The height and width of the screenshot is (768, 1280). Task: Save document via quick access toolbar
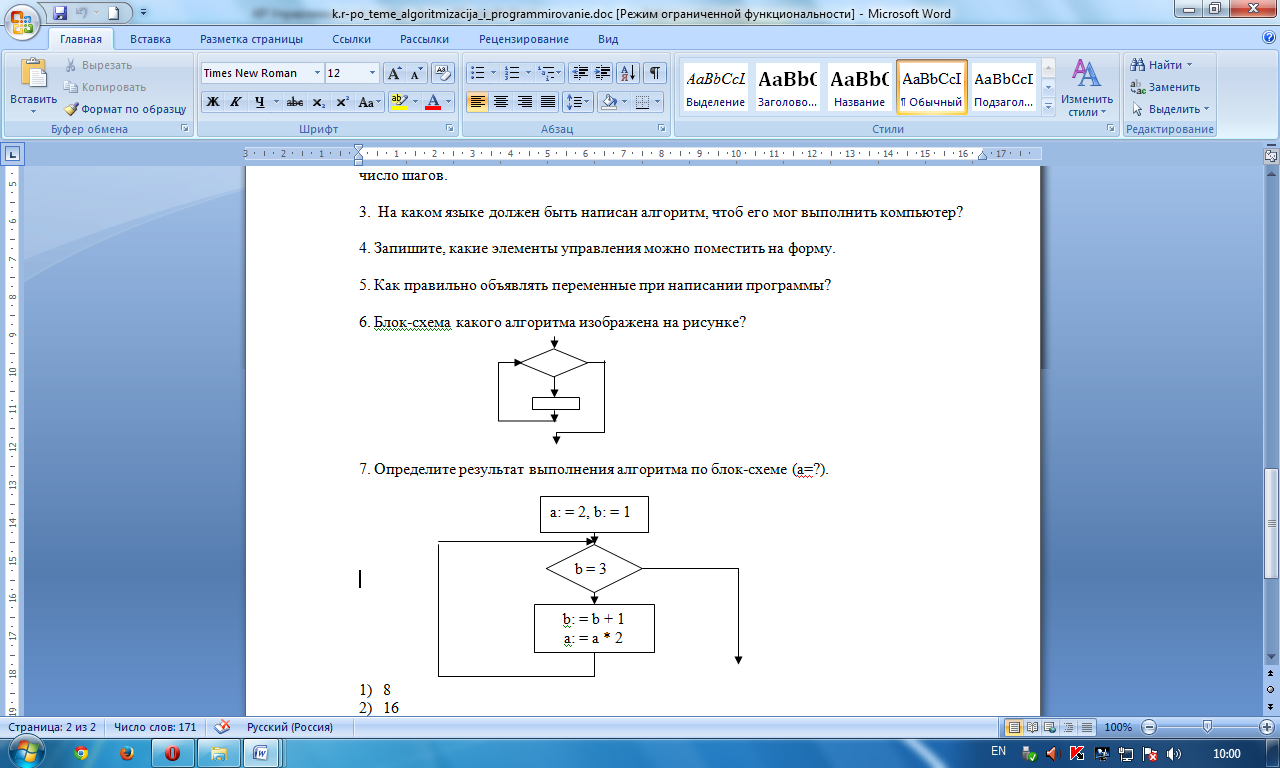[x=60, y=13]
